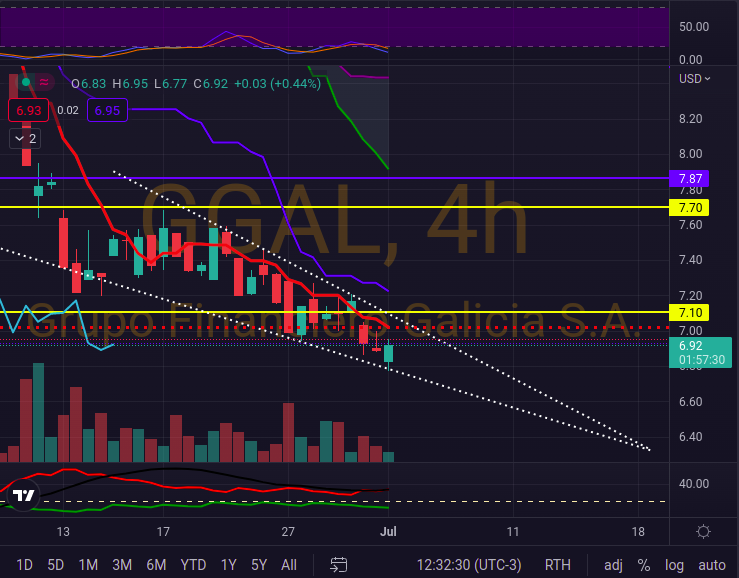The width and height of the screenshot is (739, 578).
Task: Open chart settings gear icon
Action: tap(703, 531)
